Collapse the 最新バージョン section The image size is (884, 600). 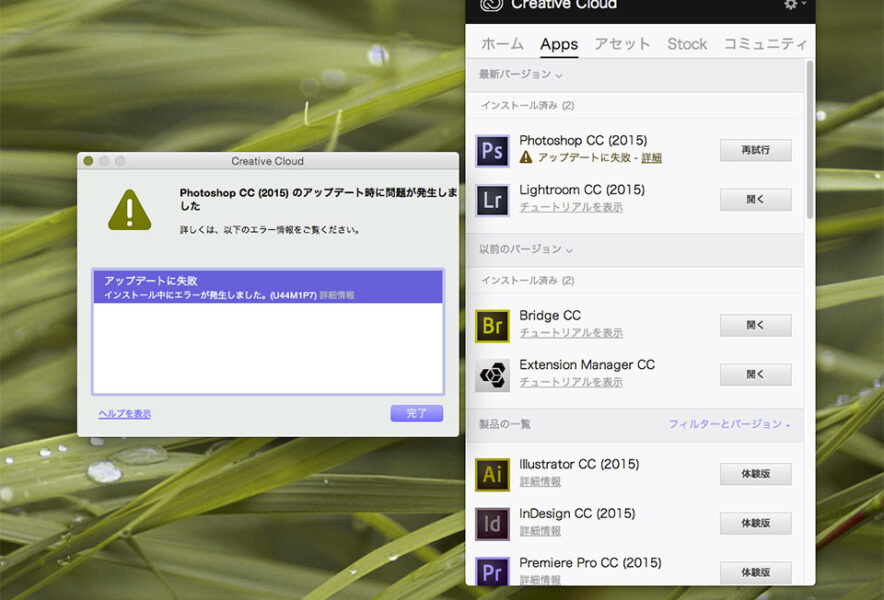point(520,74)
